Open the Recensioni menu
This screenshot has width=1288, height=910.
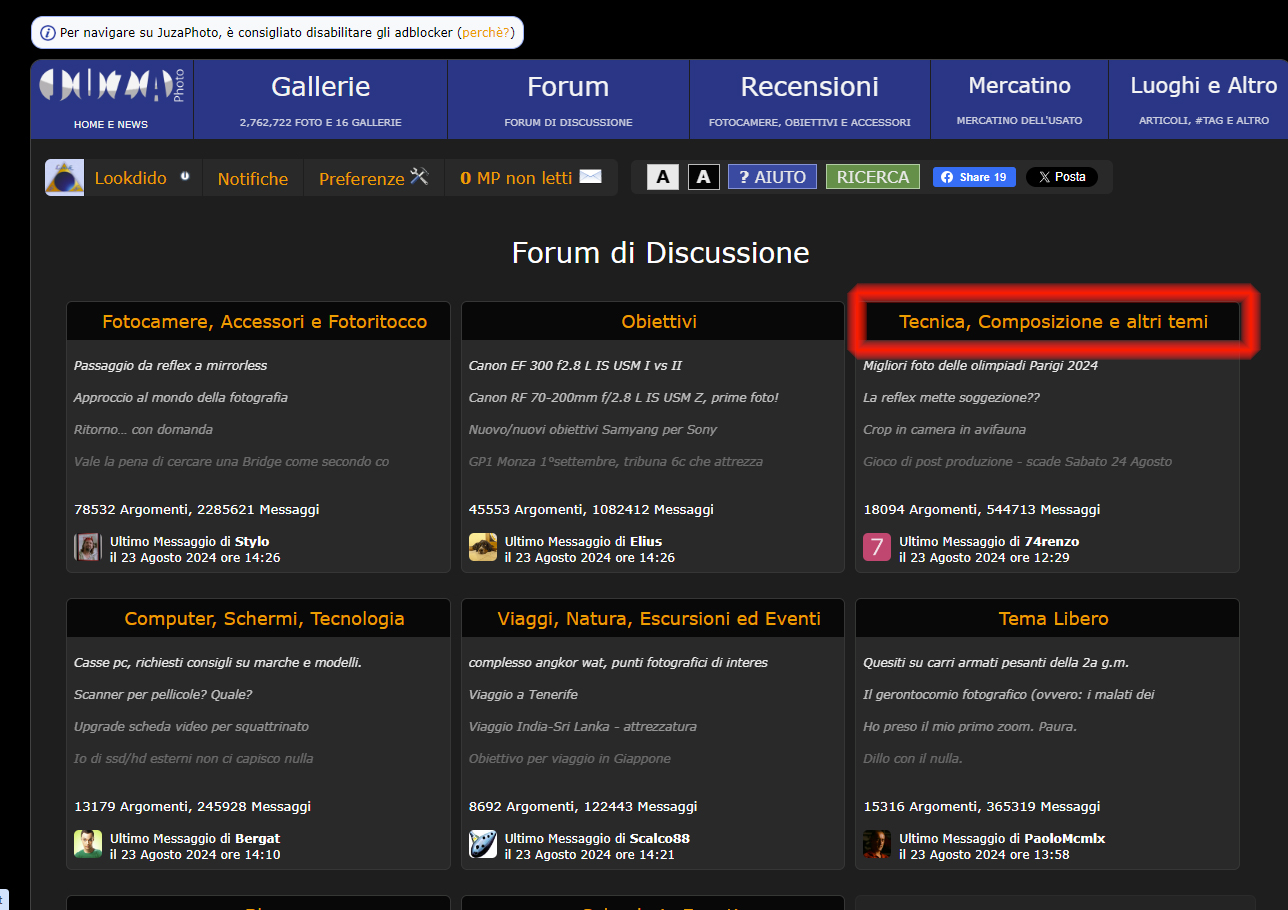pos(809,87)
